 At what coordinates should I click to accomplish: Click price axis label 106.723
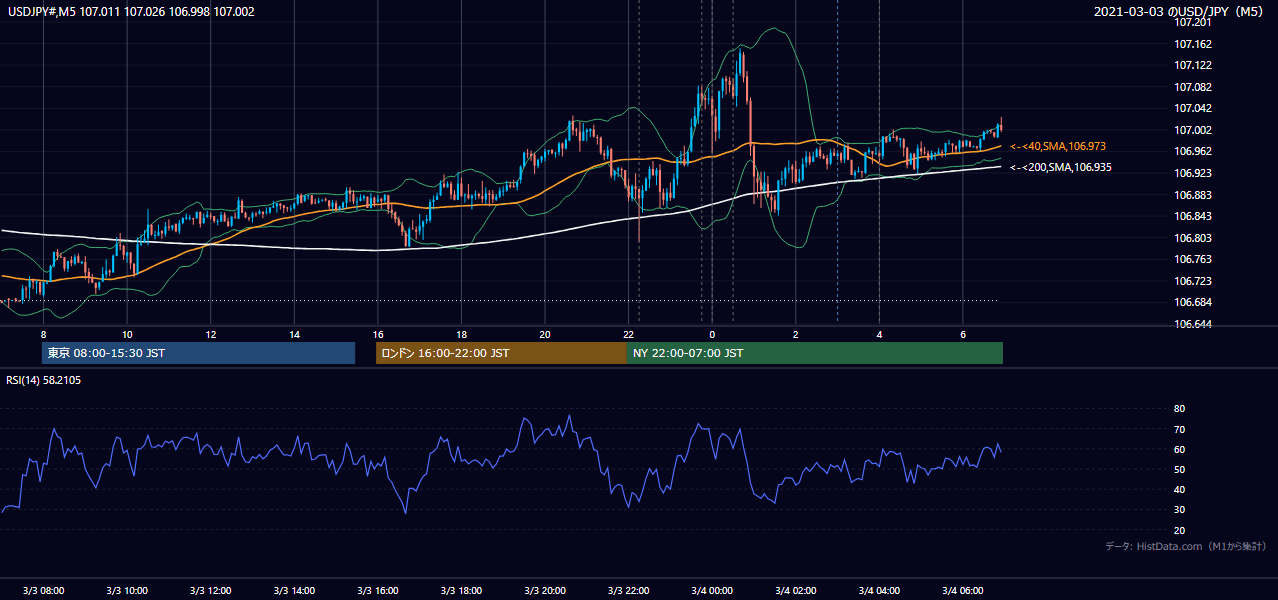tap(1193, 281)
